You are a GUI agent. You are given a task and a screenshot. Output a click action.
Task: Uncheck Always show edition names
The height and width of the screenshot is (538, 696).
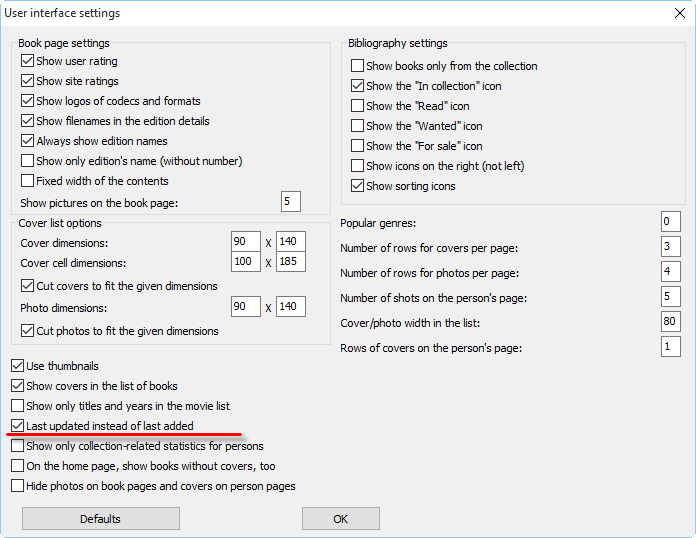click(x=28, y=141)
